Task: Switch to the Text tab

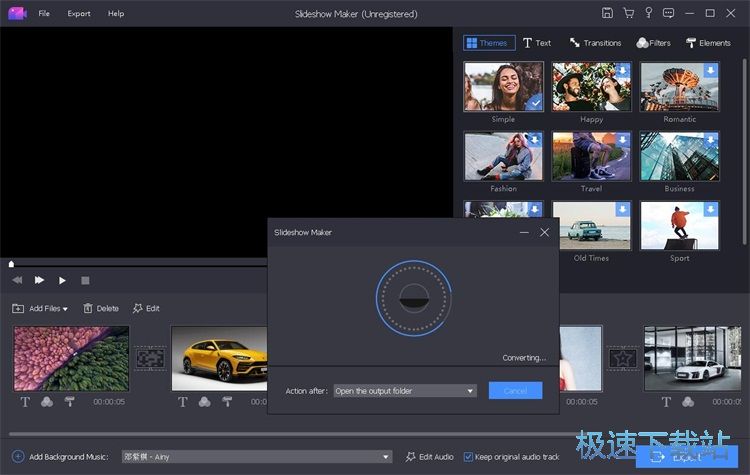Action: [x=537, y=43]
